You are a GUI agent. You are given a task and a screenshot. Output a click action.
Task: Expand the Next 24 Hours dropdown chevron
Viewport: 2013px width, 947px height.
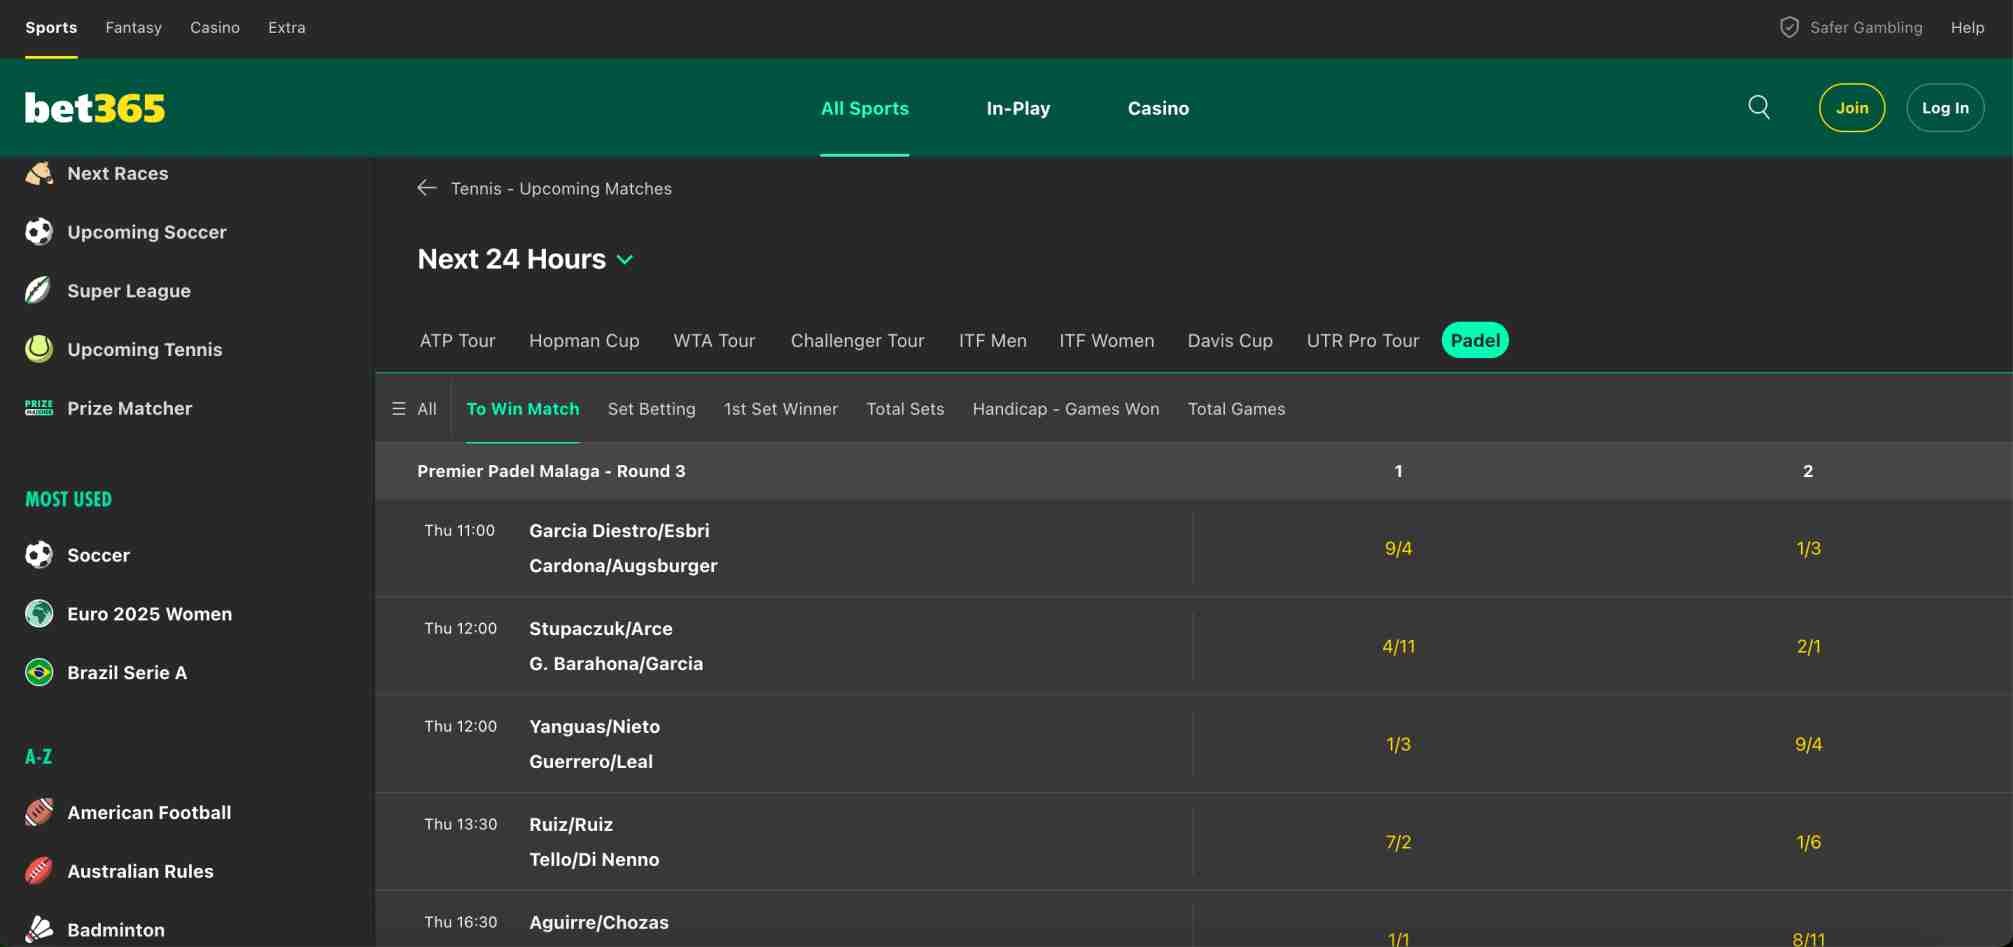pyautogui.click(x=625, y=260)
